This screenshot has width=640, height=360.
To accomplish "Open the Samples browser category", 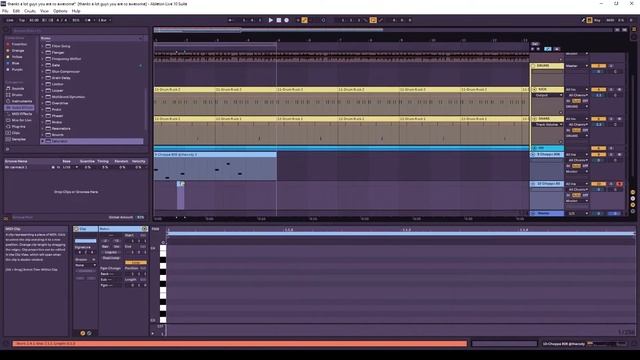I will coord(16,139).
